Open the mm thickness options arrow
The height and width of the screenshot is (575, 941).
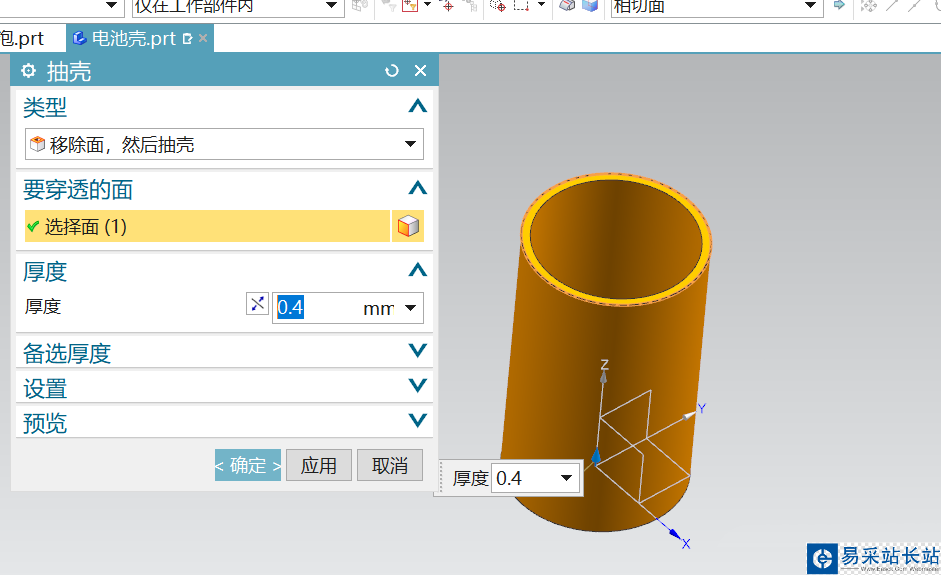(x=410, y=308)
